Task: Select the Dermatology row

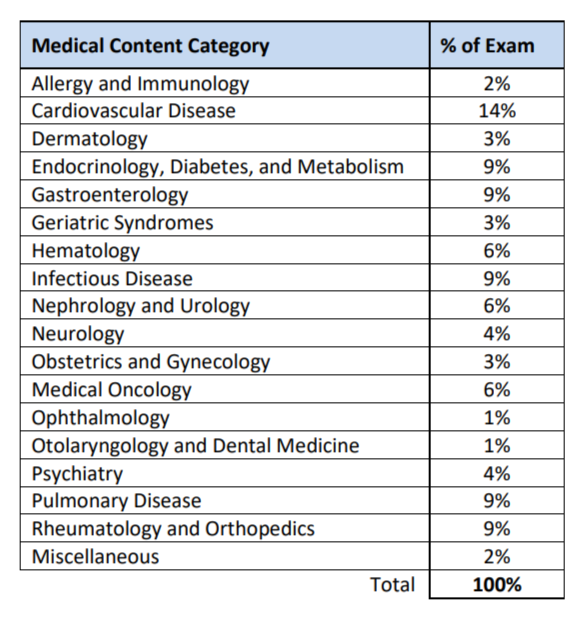Action: click(x=292, y=138)
